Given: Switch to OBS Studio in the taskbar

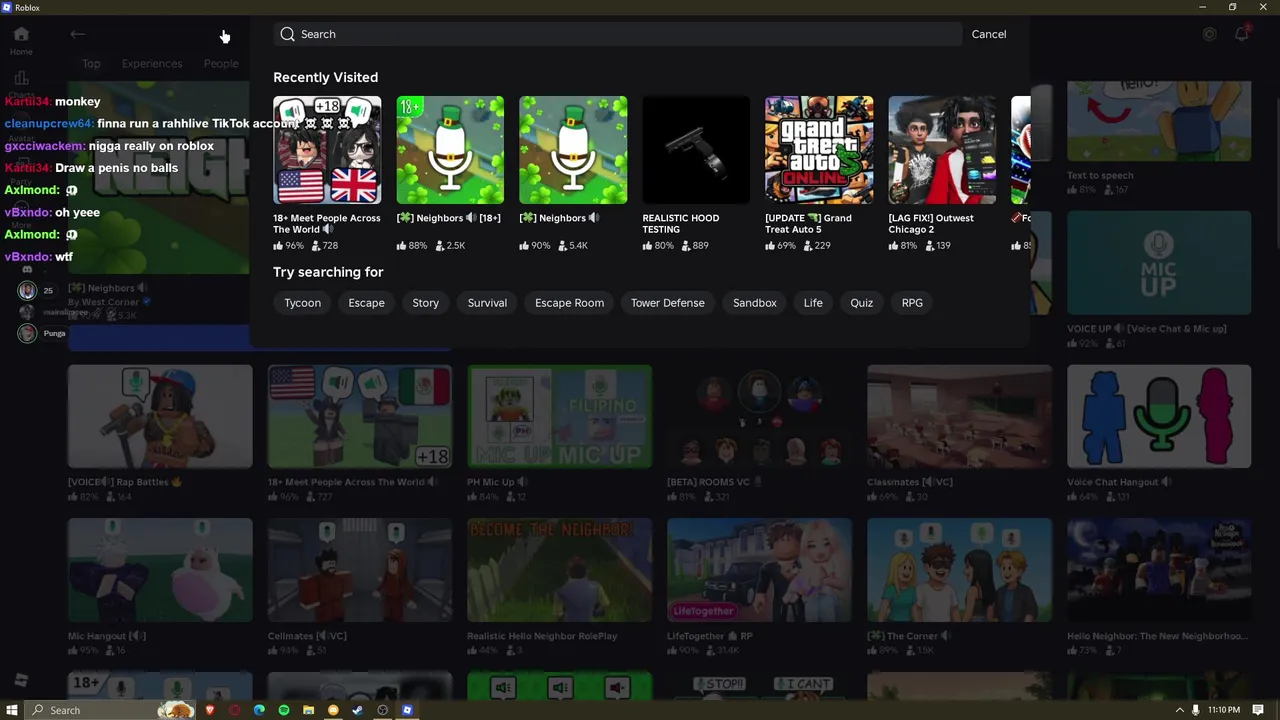Looking at the screenshot, I should [382, 710].
